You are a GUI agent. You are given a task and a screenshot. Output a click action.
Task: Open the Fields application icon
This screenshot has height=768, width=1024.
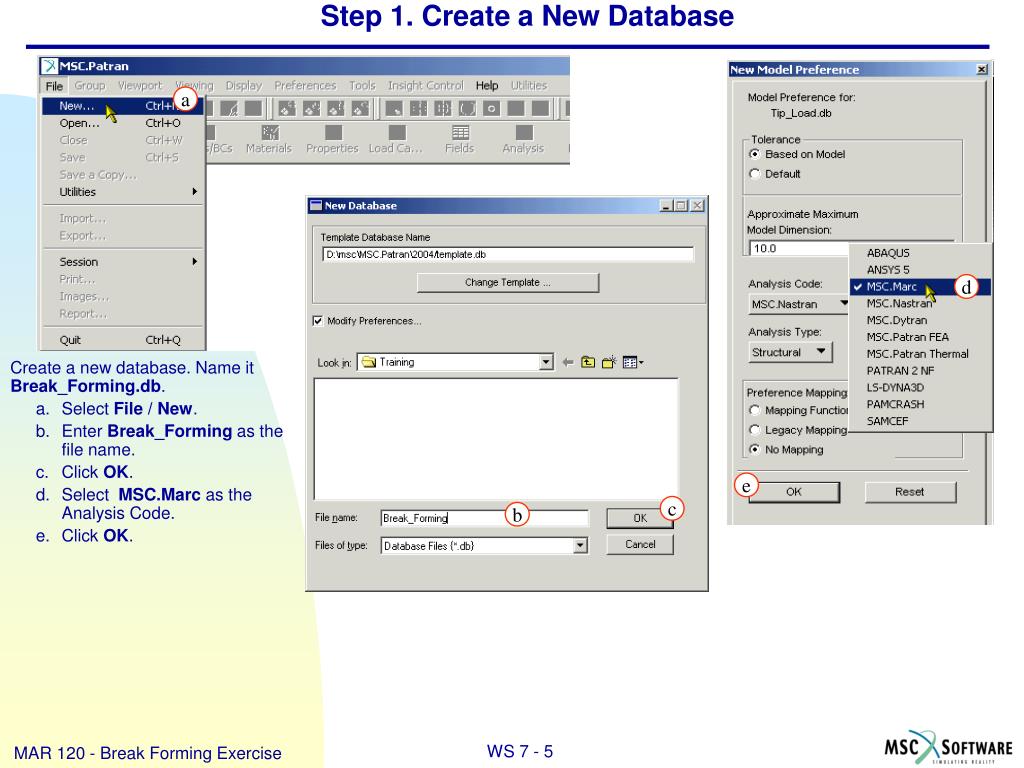460,140
